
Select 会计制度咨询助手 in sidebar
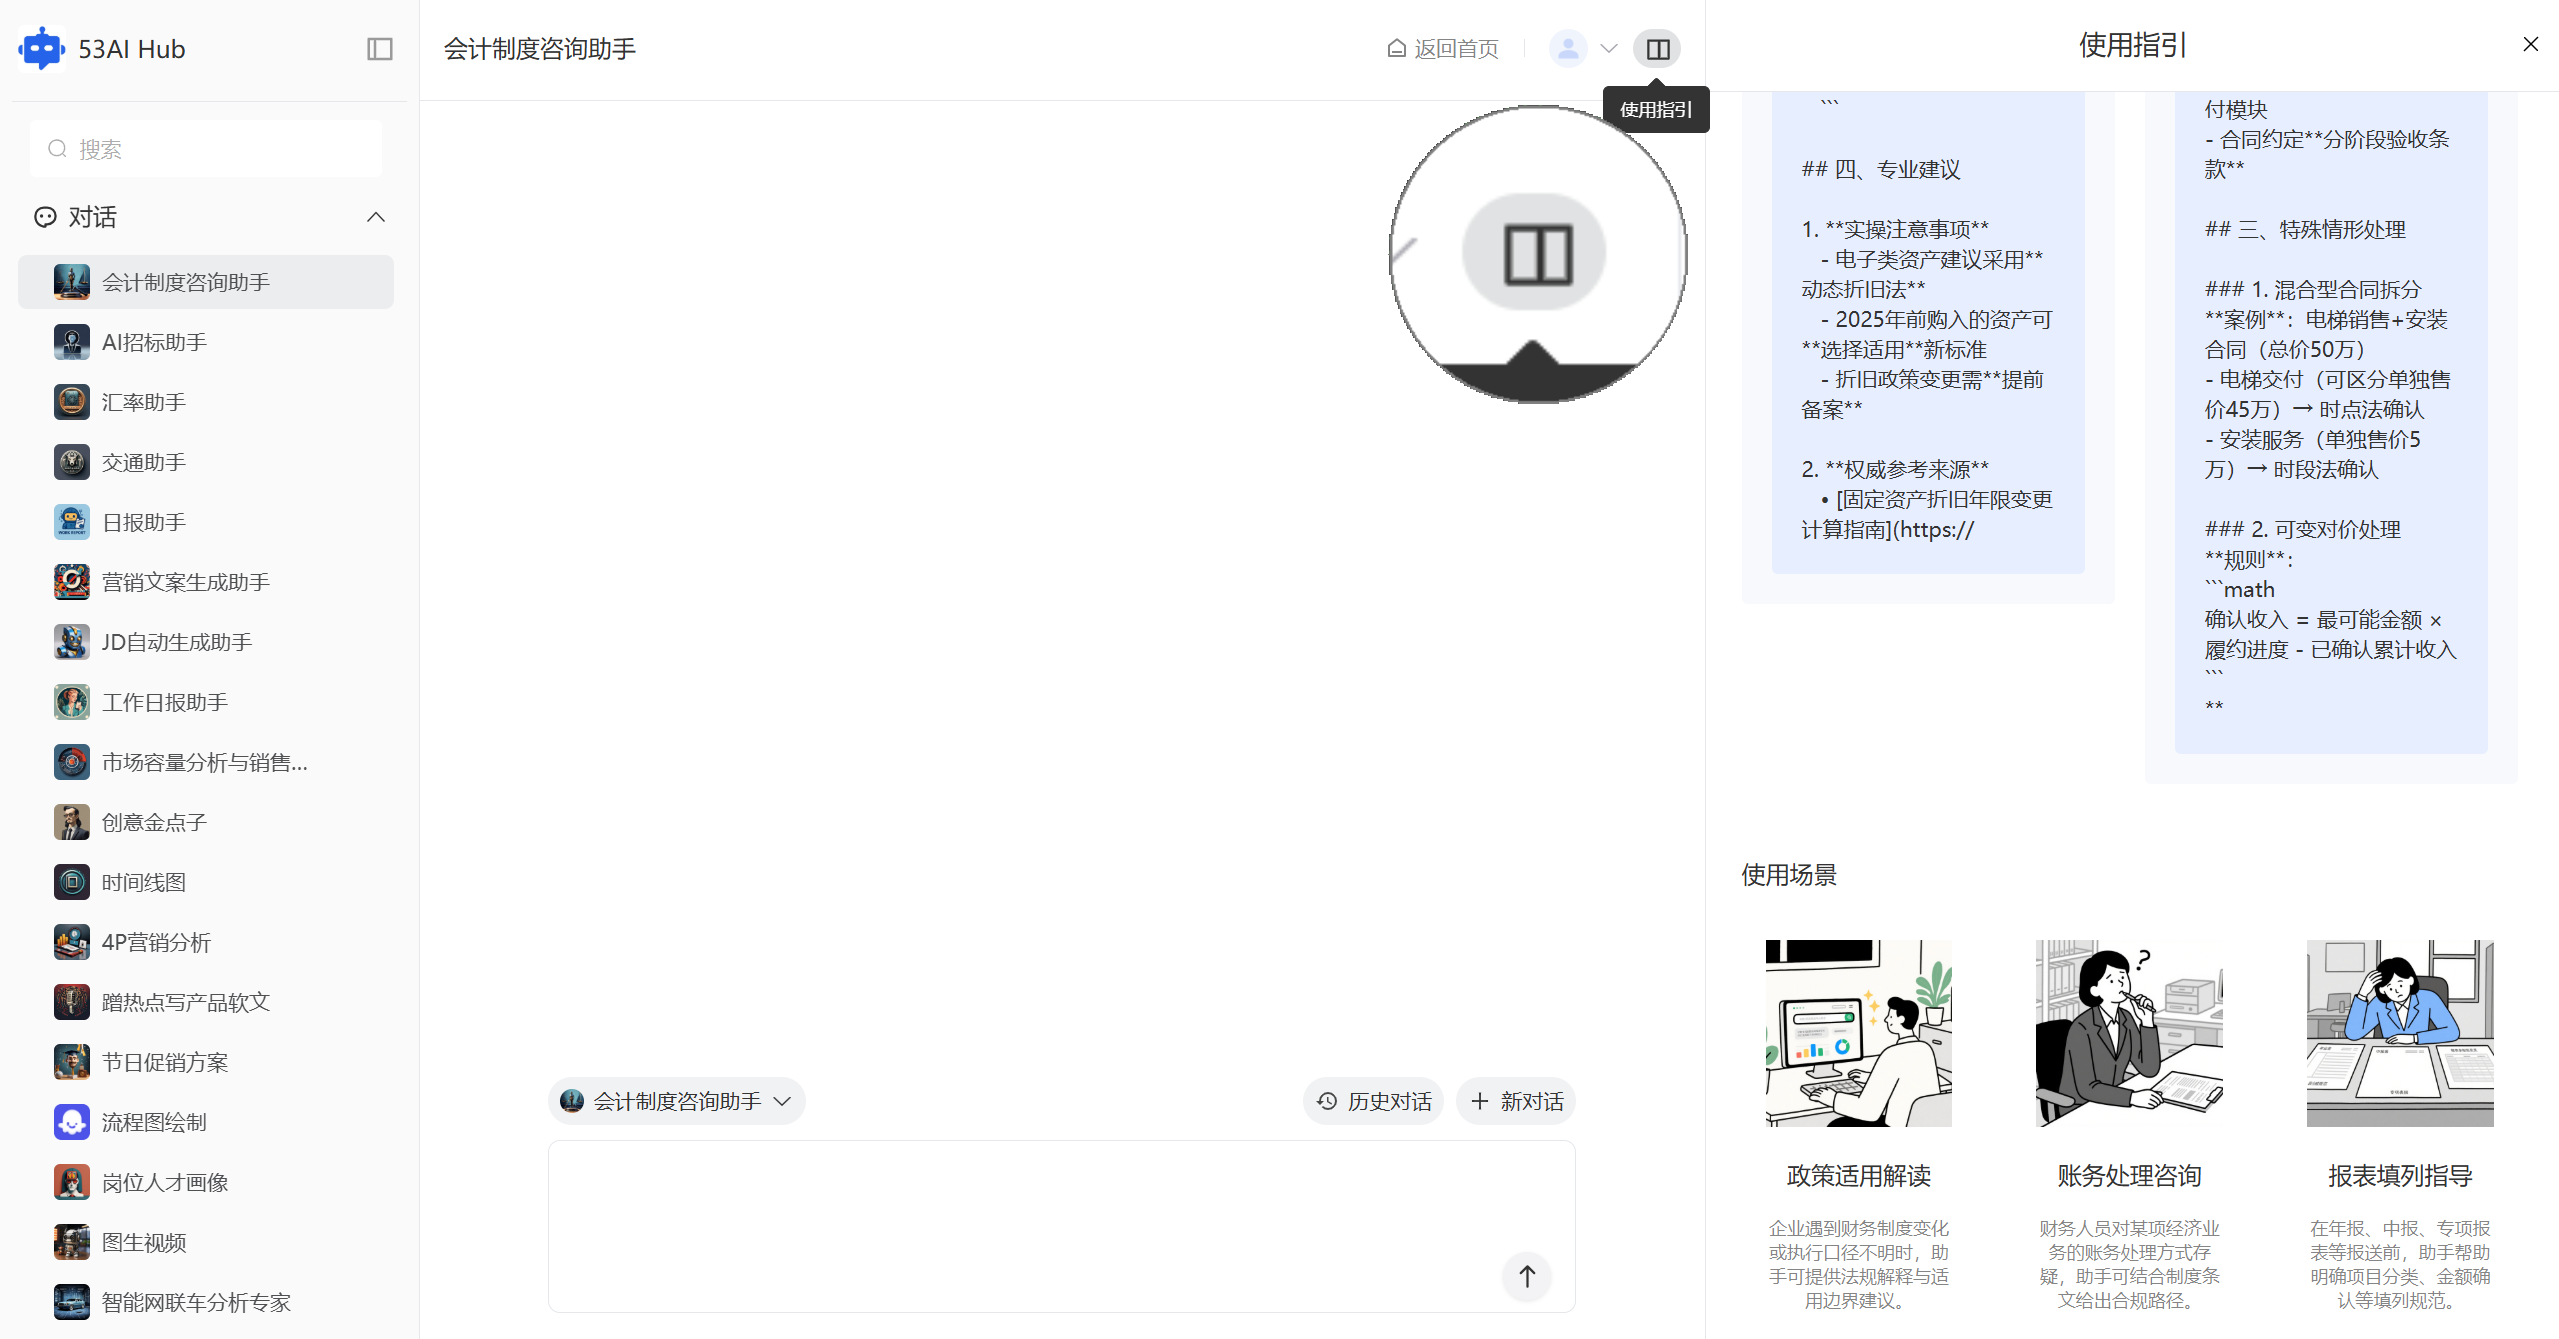tap(206, 282)
